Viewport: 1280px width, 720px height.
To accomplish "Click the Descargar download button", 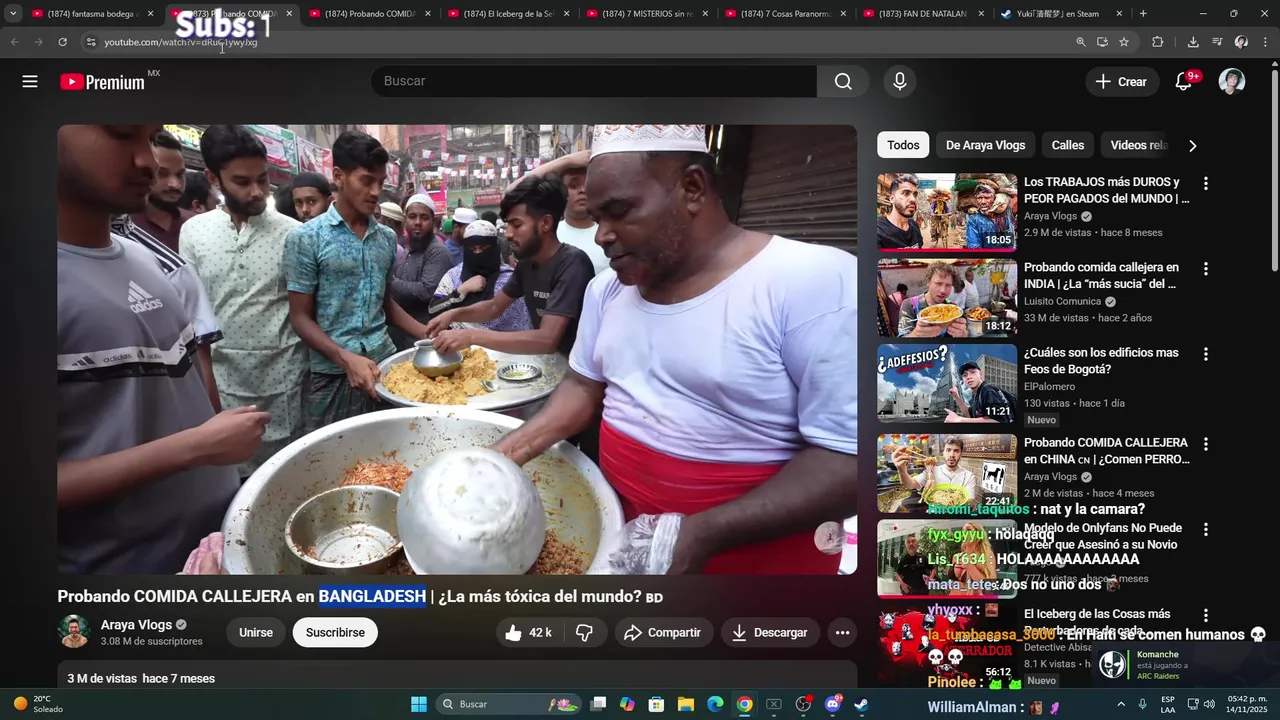I will [770, 633].
